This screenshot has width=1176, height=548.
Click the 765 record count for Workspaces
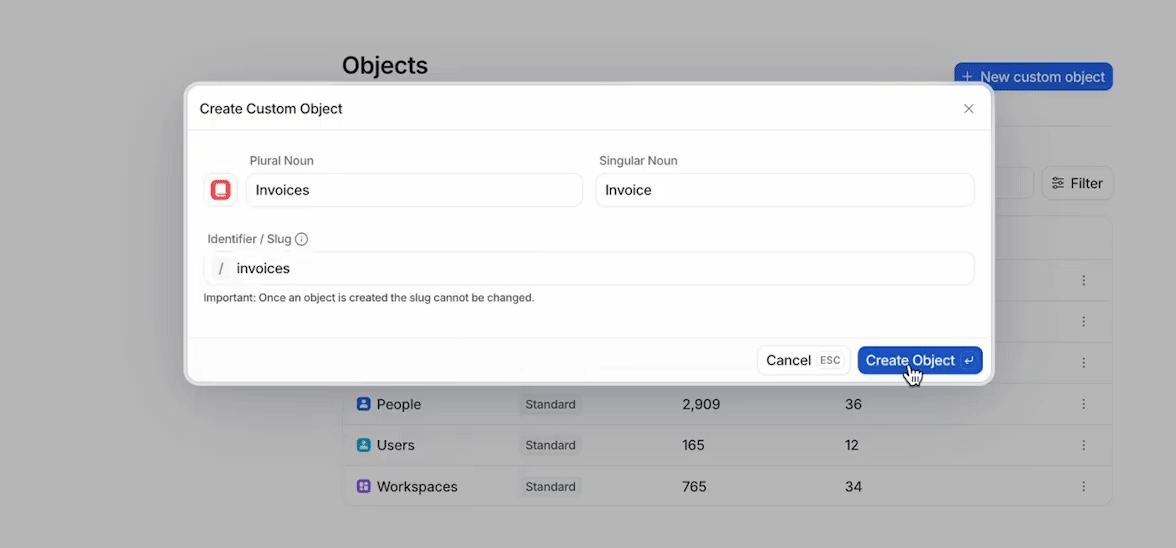point(694,487)
